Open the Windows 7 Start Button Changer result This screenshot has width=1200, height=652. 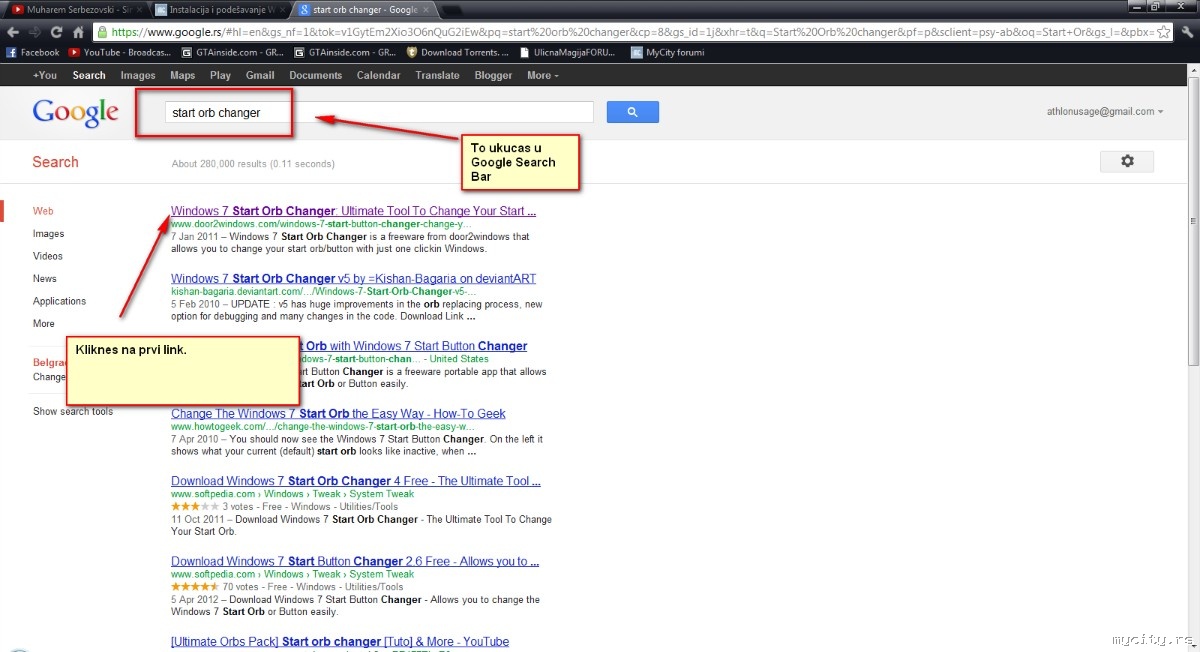(415, 346)
